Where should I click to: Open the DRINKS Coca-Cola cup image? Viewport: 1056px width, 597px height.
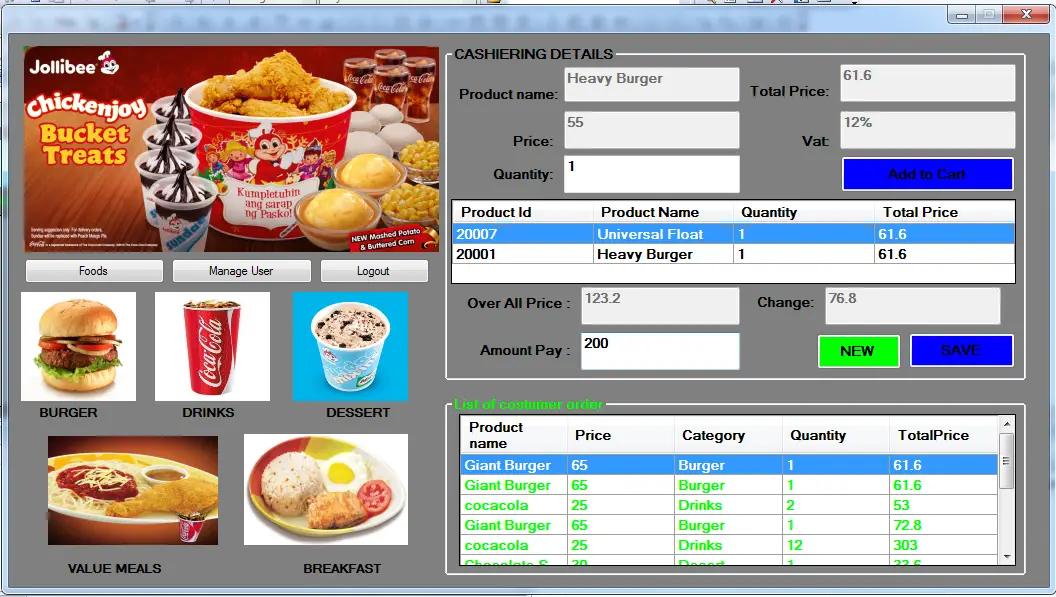[212, 346]
